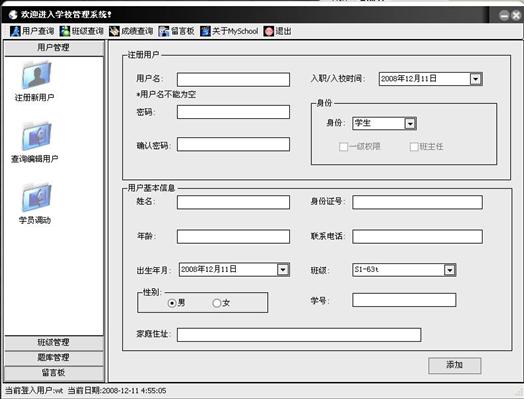This screenshot has height=399, width=524.
Task: Toggle the 班主任 checkbox
Action: pyautogui.click(x=414, y=147)
